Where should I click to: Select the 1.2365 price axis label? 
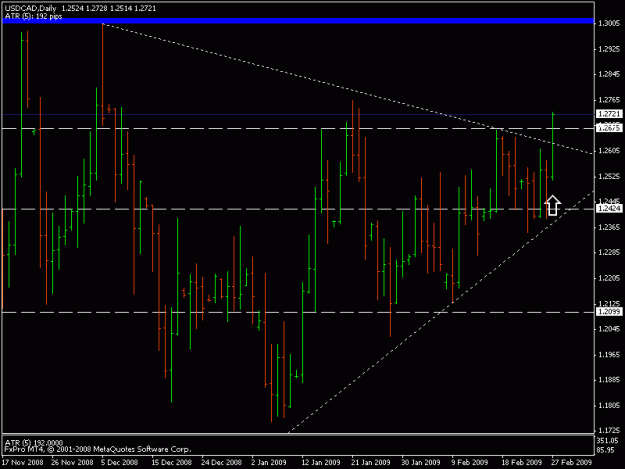609,227
